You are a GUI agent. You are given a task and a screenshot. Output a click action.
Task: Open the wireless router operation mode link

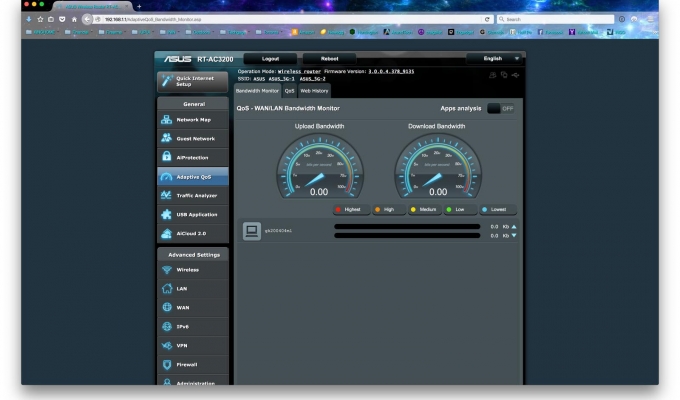point(299,71)
